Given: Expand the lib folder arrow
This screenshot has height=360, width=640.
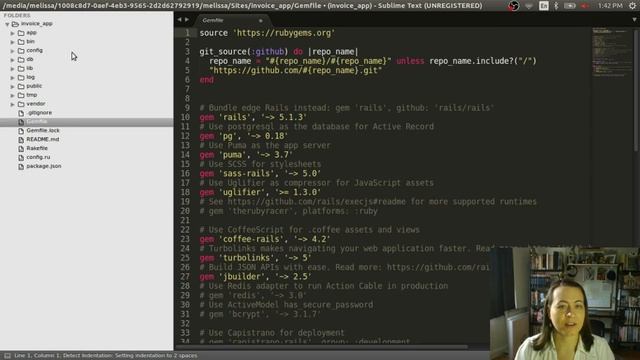Looking at the screenshot, I should pos(13,69).
